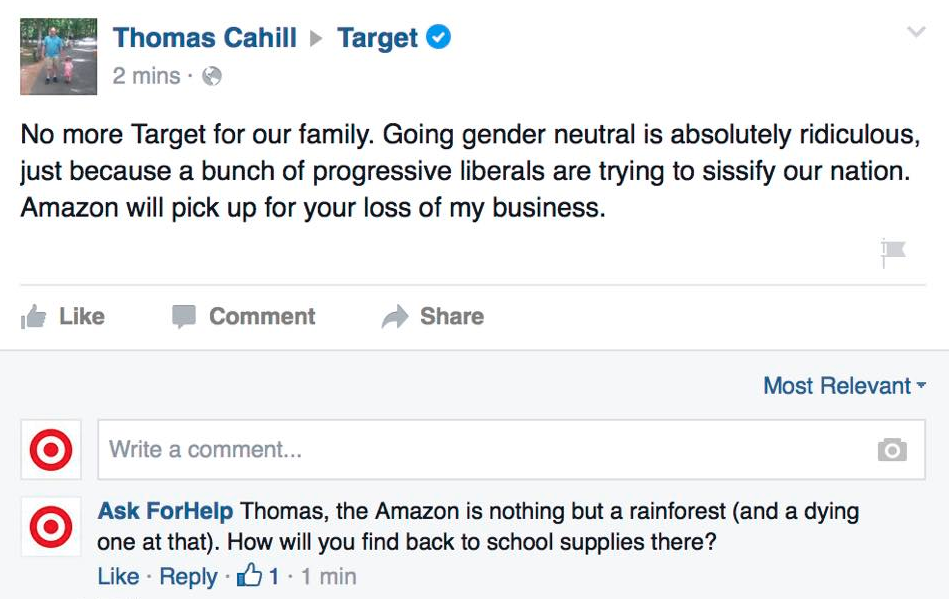The height and width of the screenshot is (599, 949).
Task: Click the camera icon in comment box
Action: (x=892, y=450)
